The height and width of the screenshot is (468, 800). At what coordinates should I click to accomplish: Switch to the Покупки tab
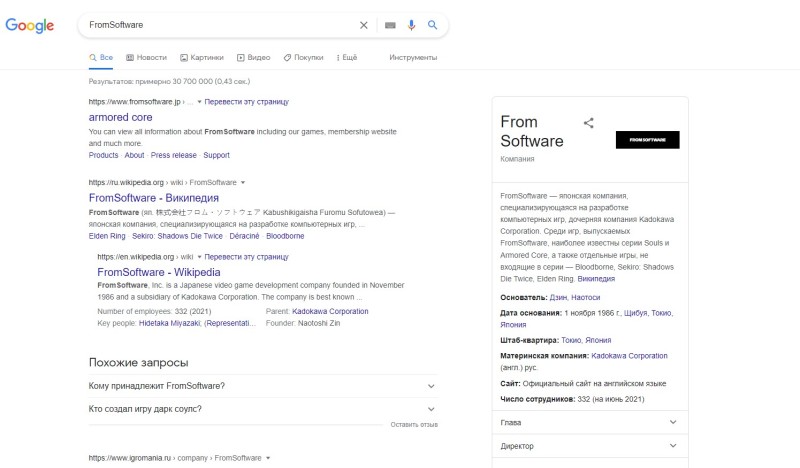coord(304,58)
